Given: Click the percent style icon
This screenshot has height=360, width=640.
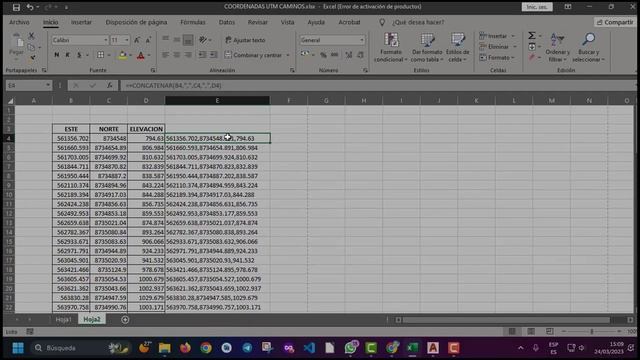Looking at the screenshot, I should 323,55.
